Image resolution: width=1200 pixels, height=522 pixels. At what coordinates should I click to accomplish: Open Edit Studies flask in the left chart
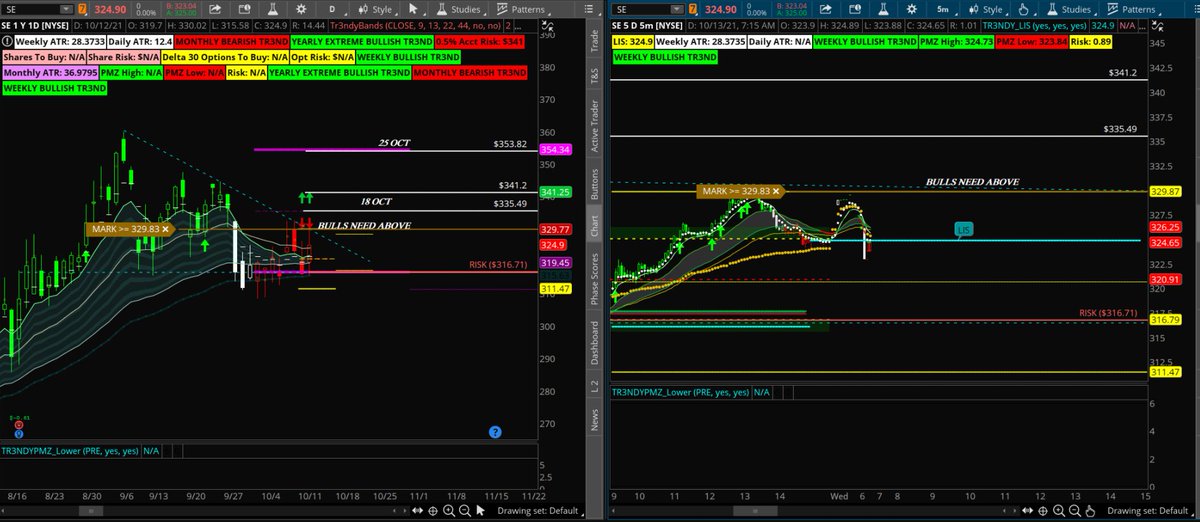click(272, 9)
